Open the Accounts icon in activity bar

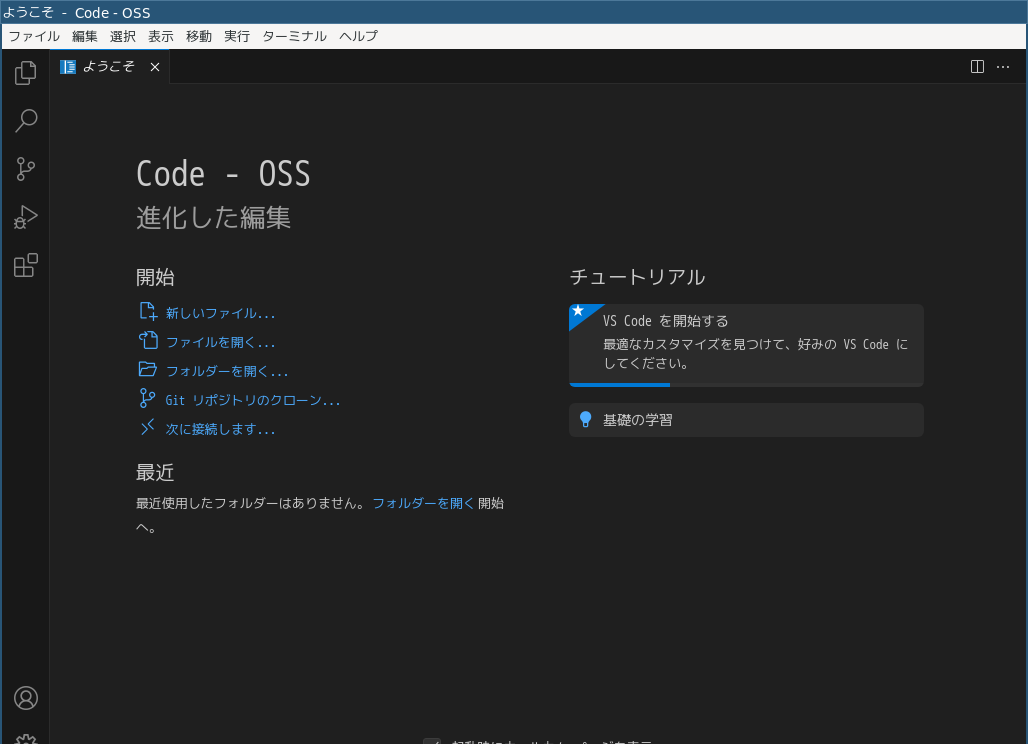tap(26, 698)
